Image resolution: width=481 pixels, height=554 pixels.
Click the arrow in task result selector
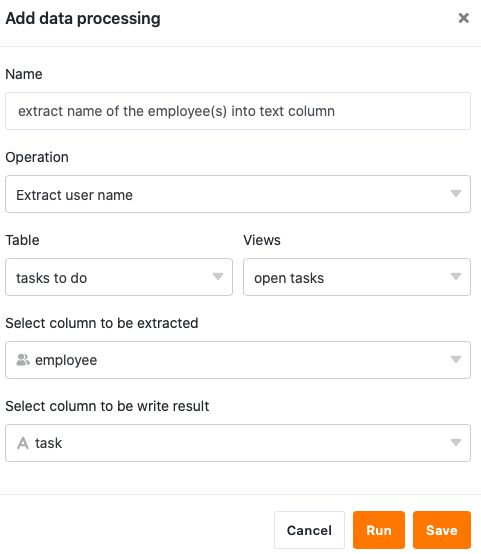[x=456, y=442]
